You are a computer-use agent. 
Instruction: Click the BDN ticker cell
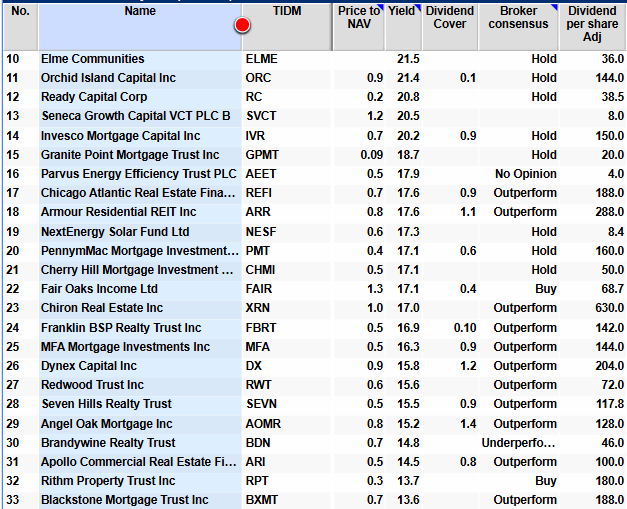(258, 443)
